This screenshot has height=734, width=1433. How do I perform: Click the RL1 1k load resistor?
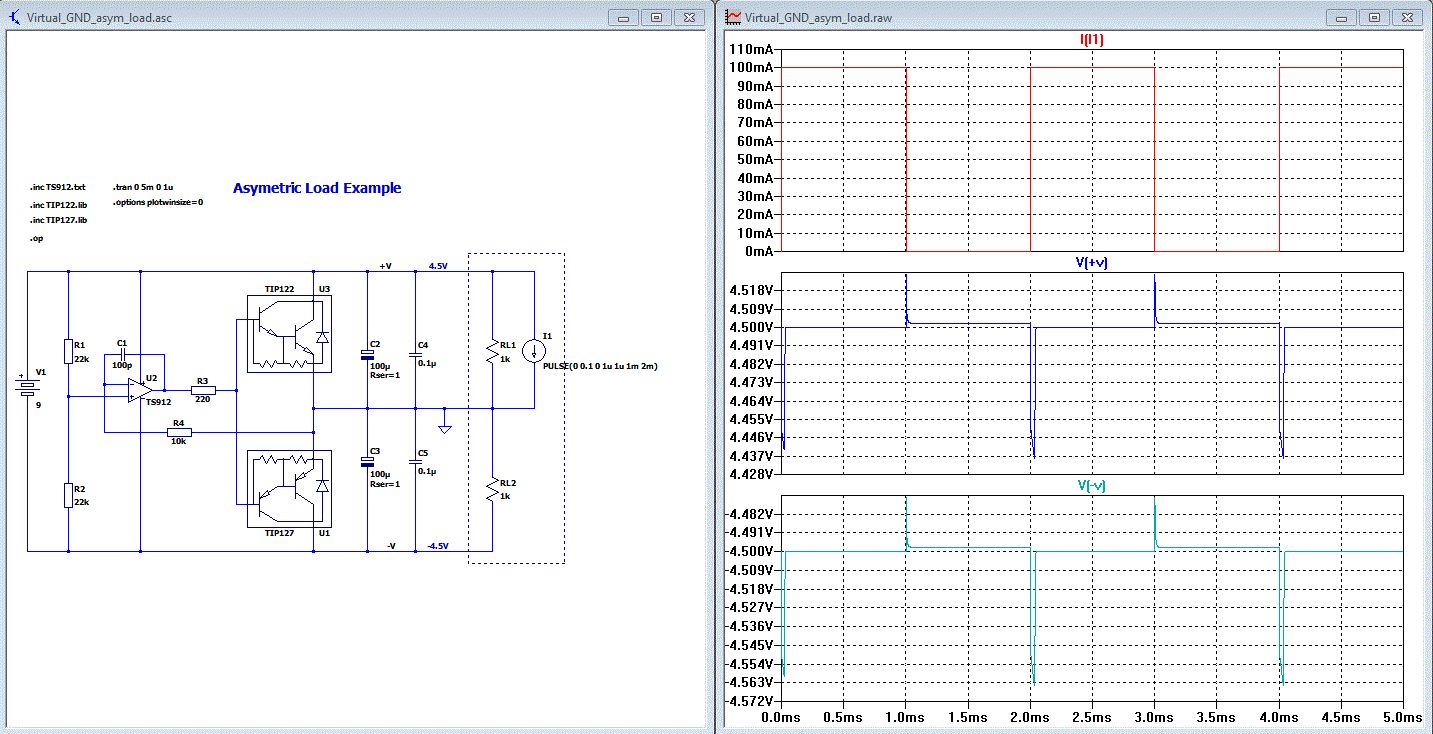[492, 351]
